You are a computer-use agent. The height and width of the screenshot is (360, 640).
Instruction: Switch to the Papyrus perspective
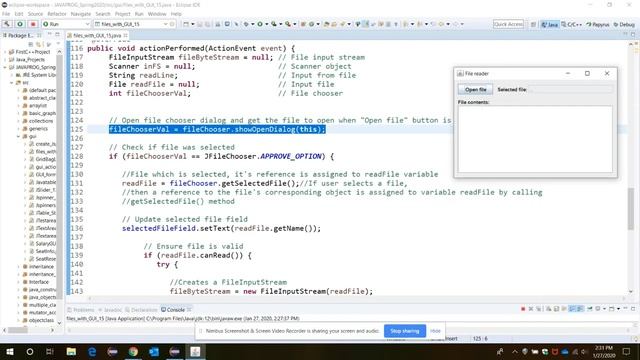[598, 24]
